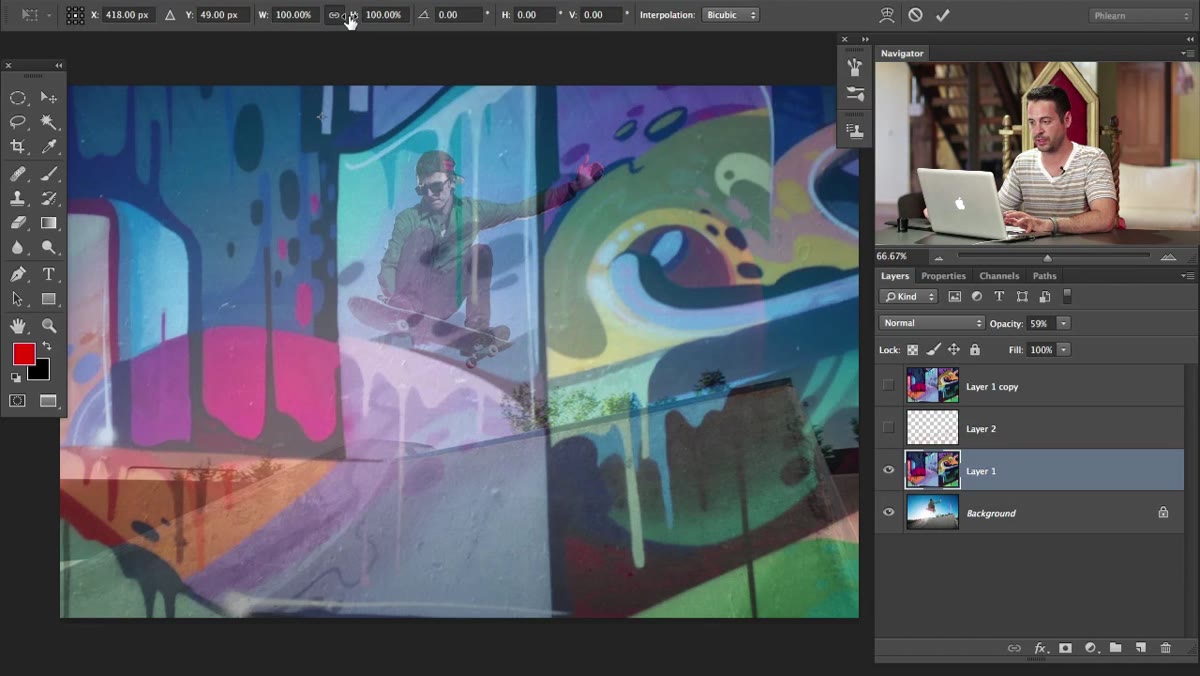Select the Brush tool
This screenshot has width=1200, height=676.
[48, 174]
